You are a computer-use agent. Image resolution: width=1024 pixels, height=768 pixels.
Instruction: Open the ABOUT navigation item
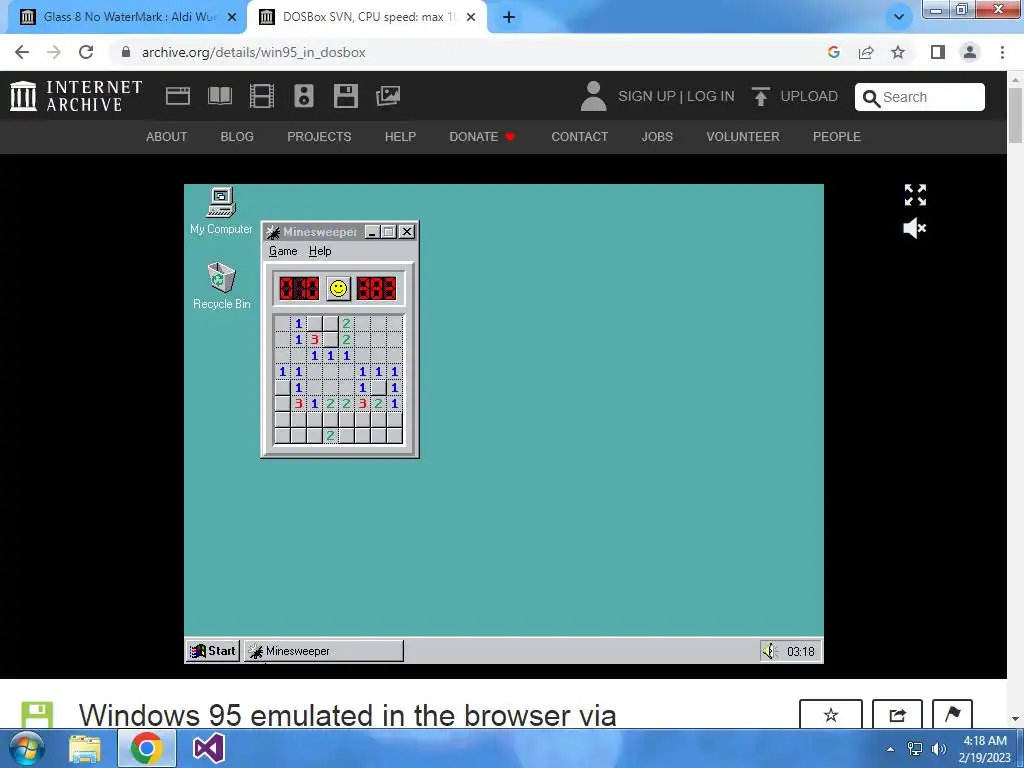167,136
